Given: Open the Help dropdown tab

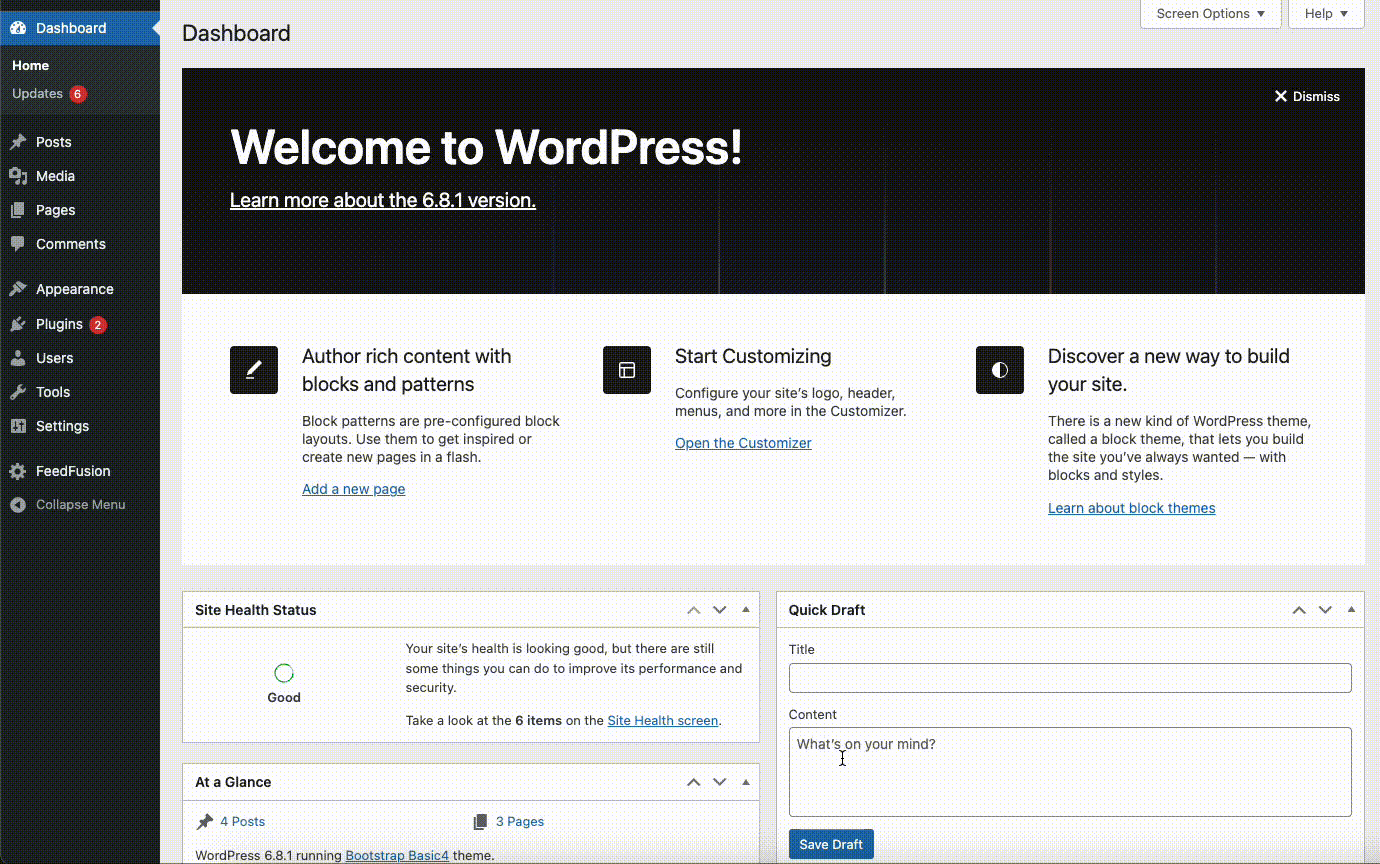Looking at the screenshot, I should 1327,14.
